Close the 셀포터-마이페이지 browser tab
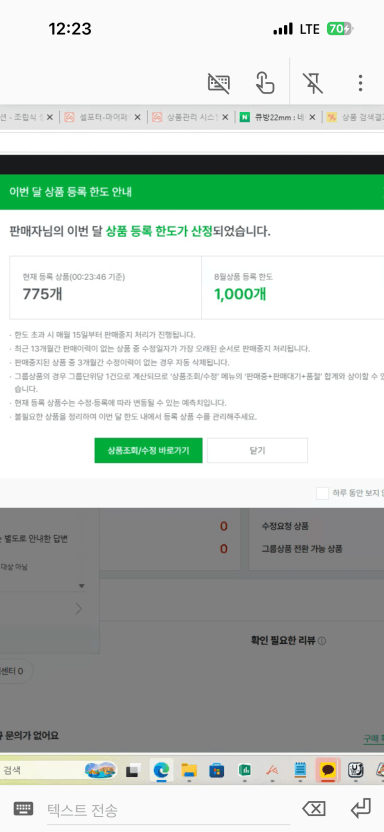The height and width of the screenshot is (832, 384). tap(137, 117)
